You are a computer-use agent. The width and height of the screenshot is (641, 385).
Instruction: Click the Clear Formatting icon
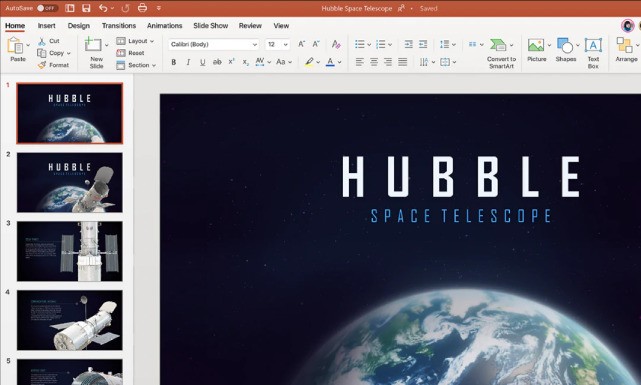point(336,44)
